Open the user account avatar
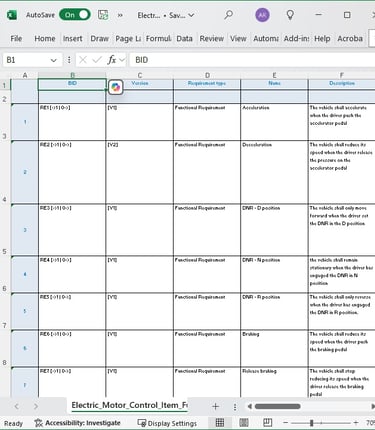This screenshot has height=430, width=375. [x=262, y=15]
